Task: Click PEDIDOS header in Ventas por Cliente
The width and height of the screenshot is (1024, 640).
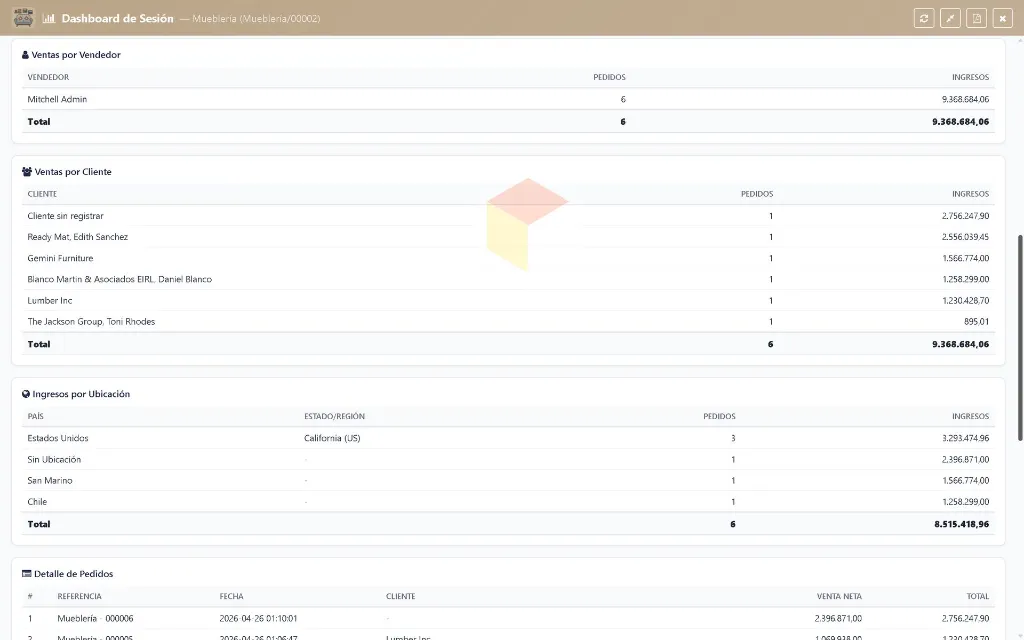Action: coord(757,194)
